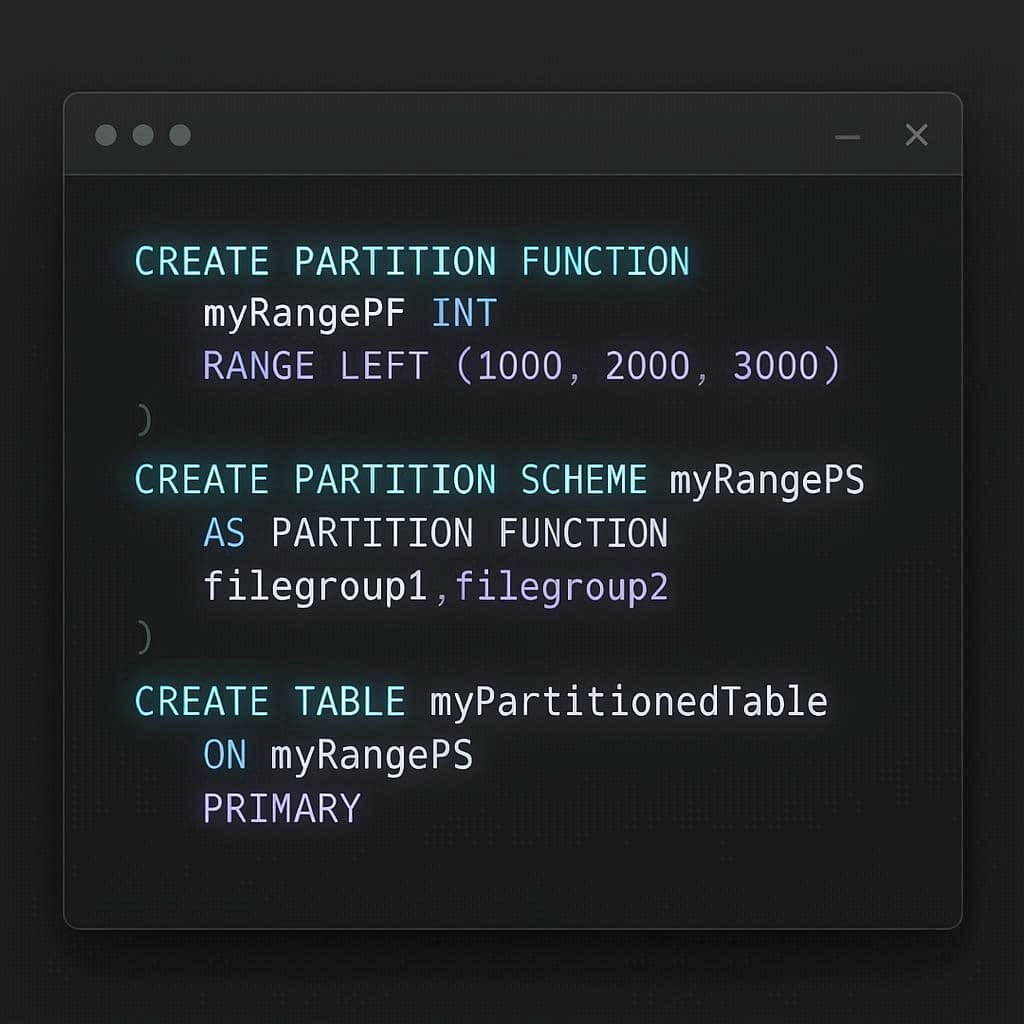Click the TABLE keyword
Screen dimensions: 1024x1024
350,702
